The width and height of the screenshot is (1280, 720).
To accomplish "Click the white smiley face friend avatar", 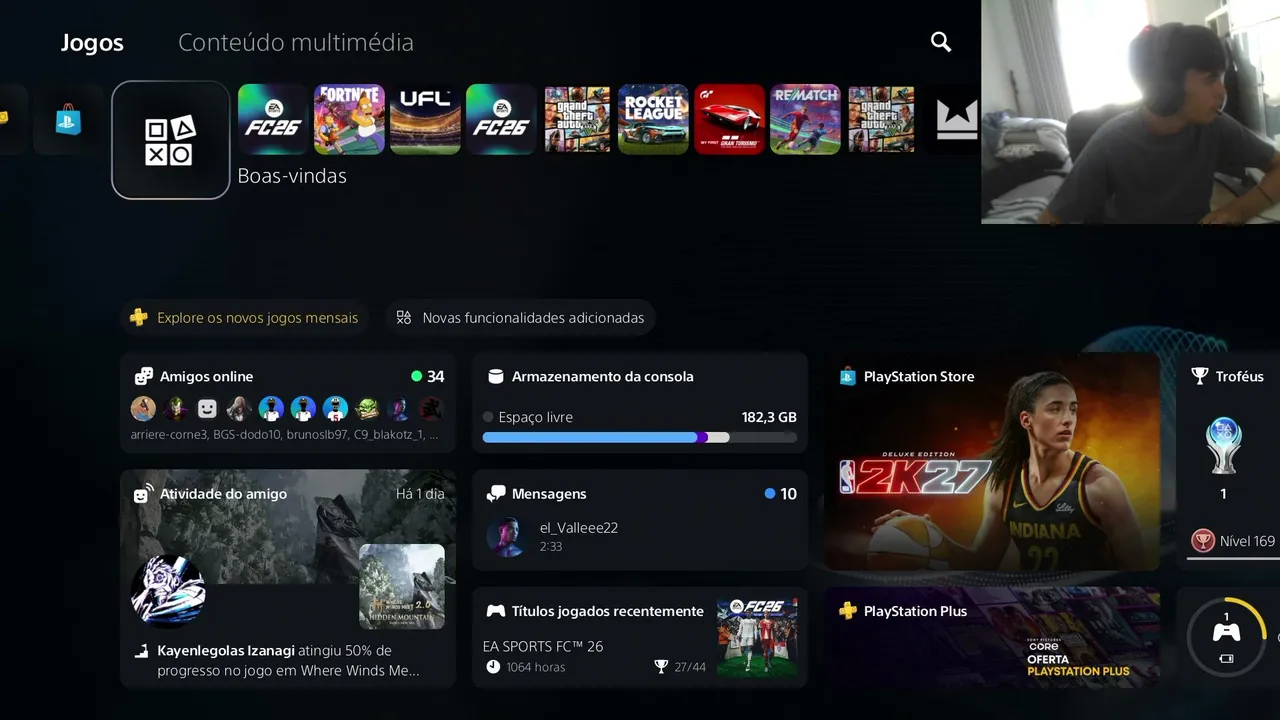I will click(x=207, y=408).
